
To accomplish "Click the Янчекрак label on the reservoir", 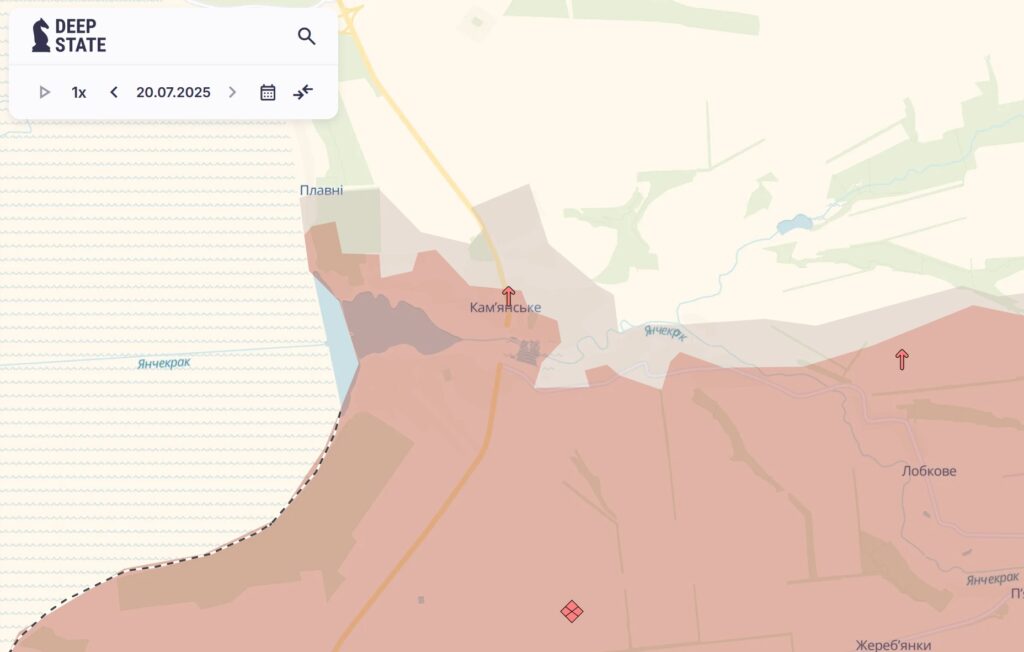I will 163,363.
